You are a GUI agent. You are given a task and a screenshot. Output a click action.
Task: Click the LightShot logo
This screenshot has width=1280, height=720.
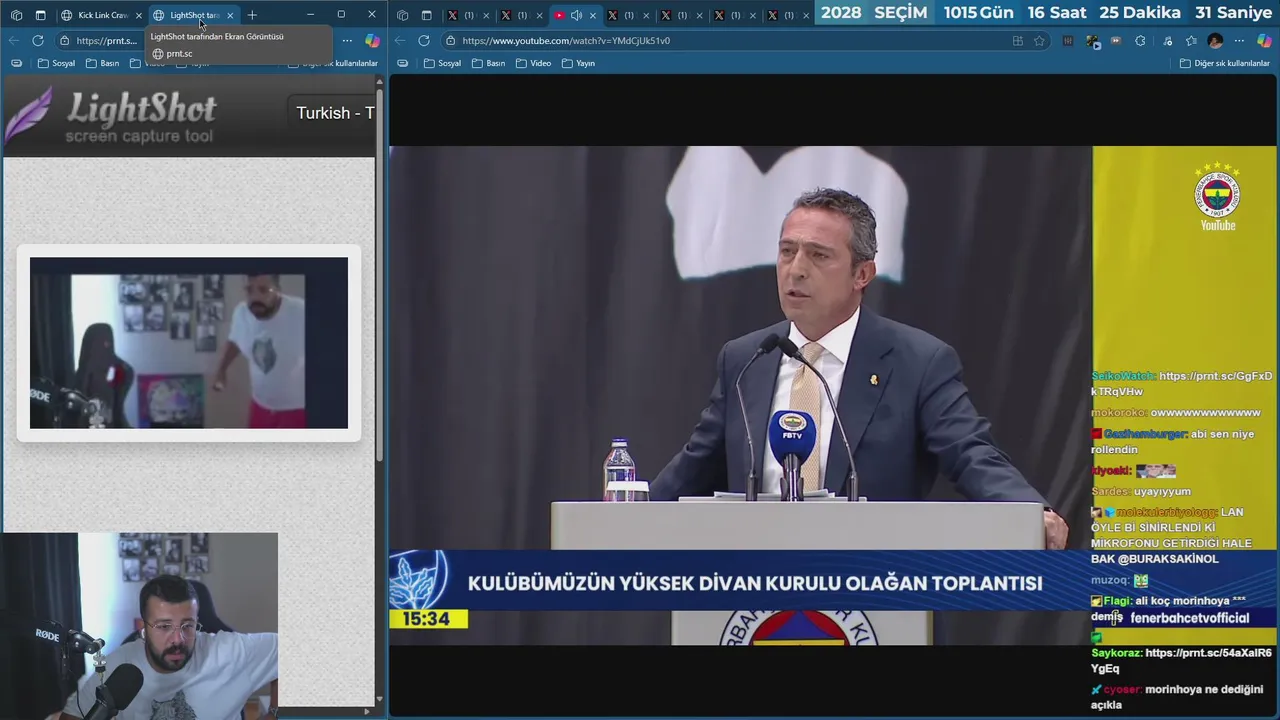tap(110, 116)
